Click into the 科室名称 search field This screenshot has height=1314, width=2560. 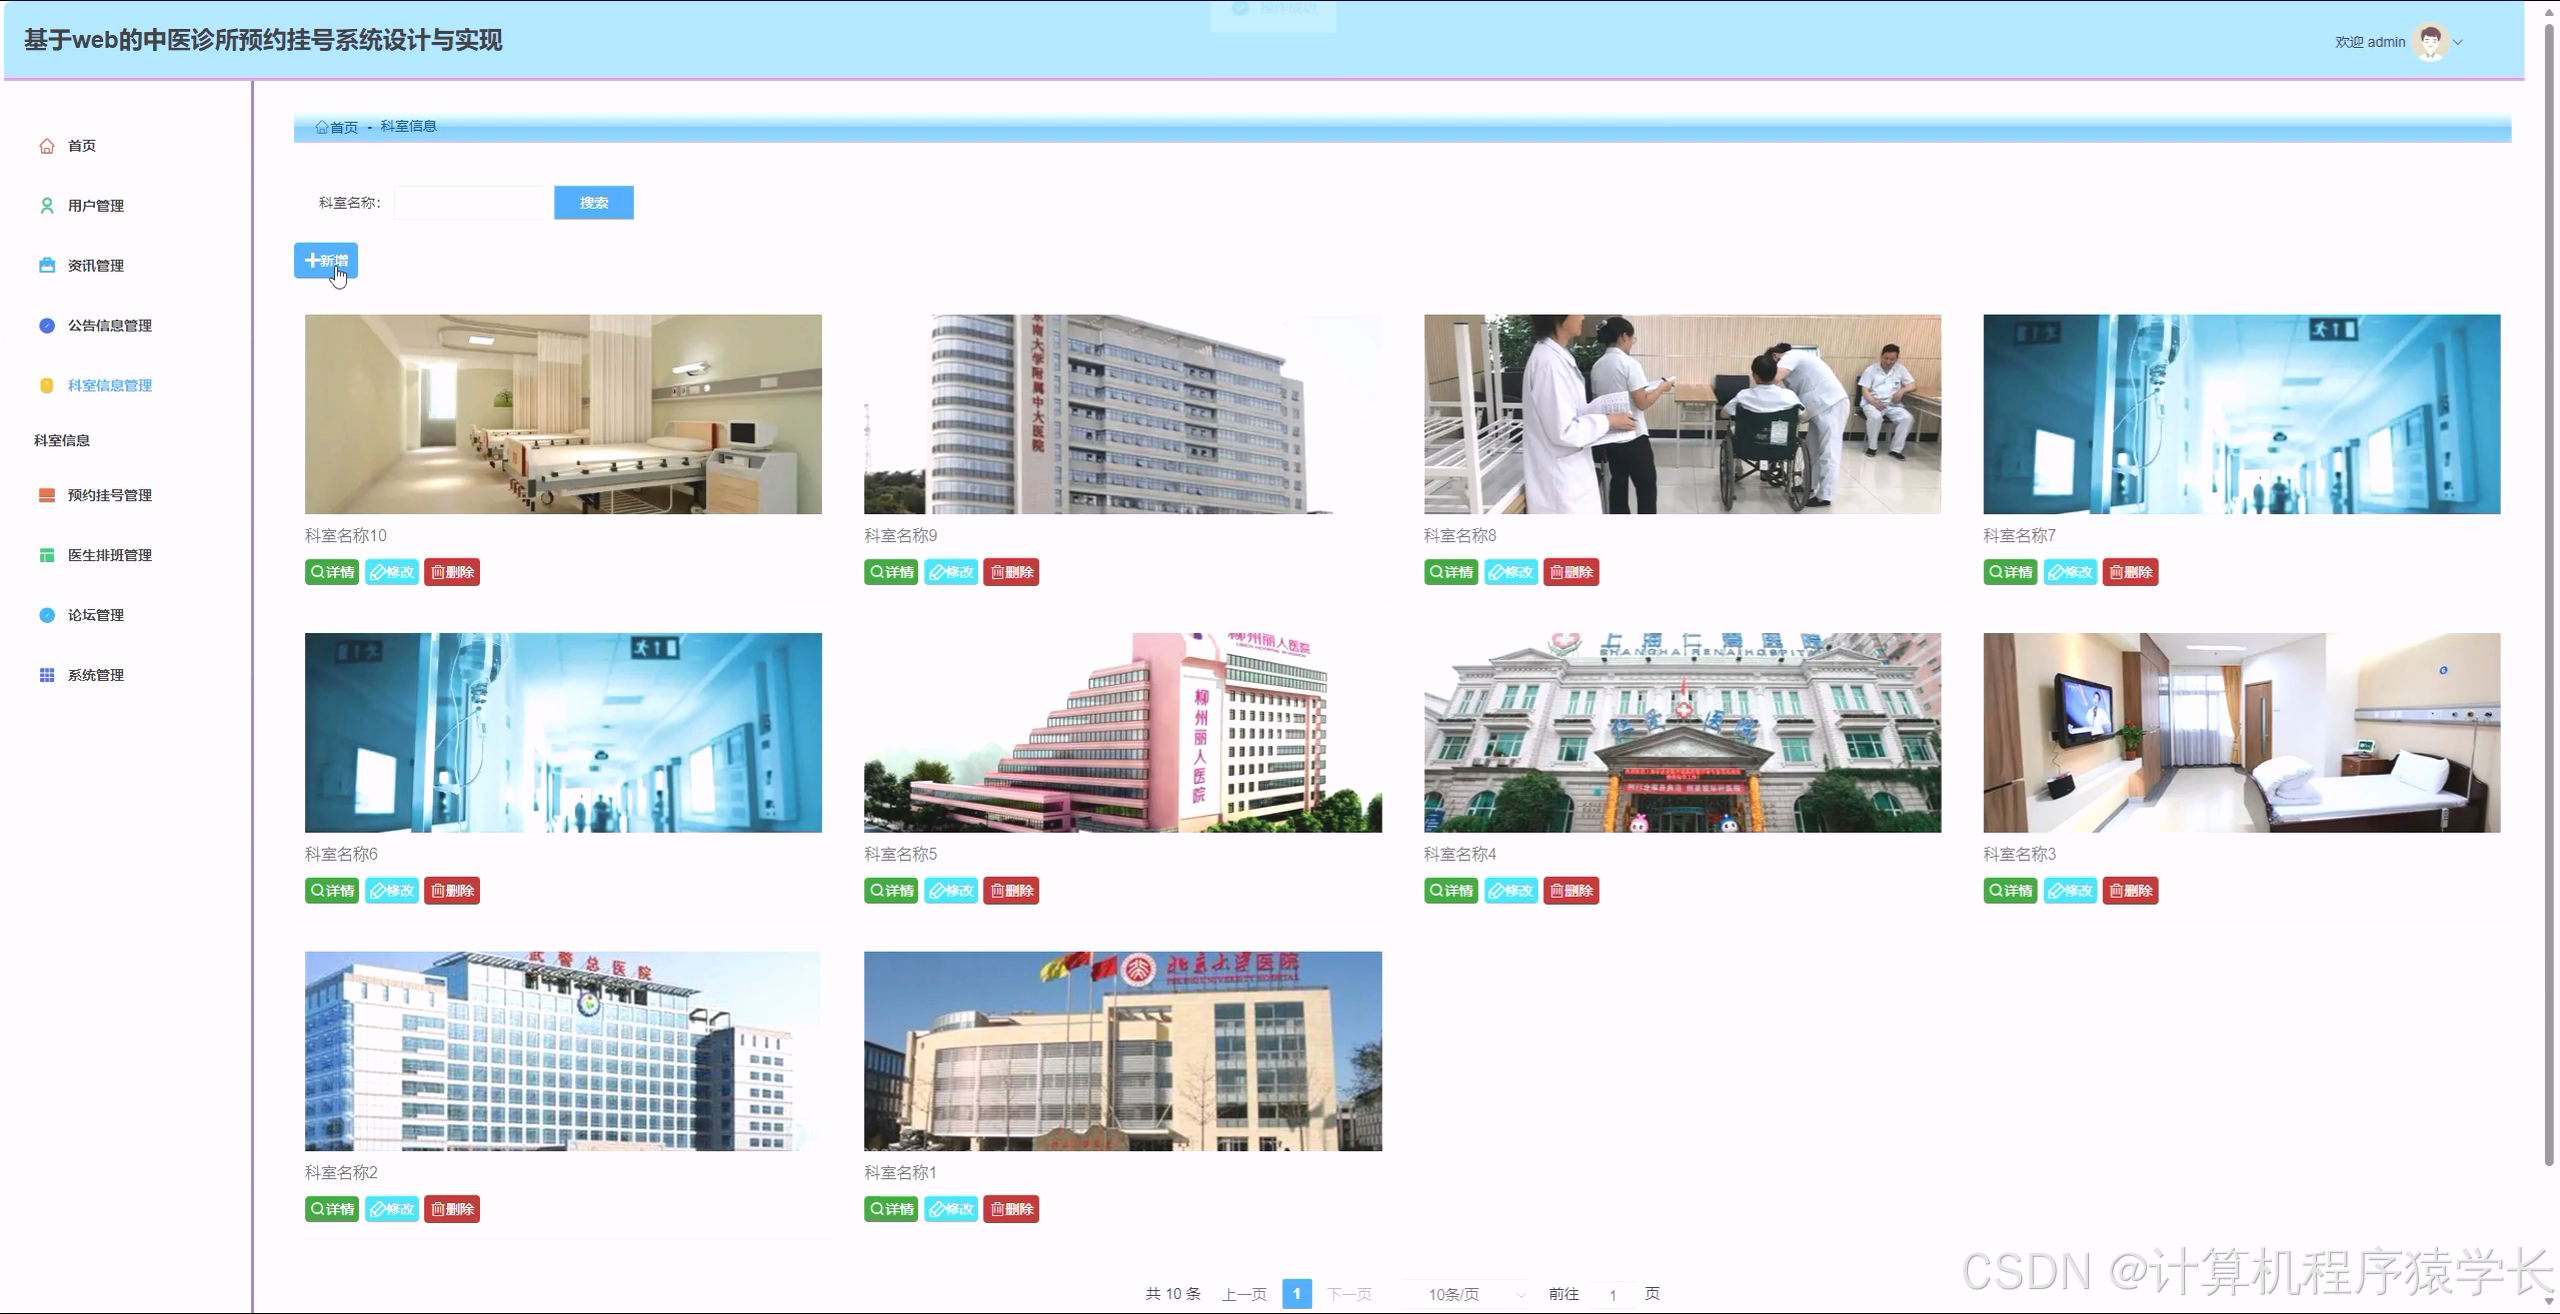[x=469, y=203]
